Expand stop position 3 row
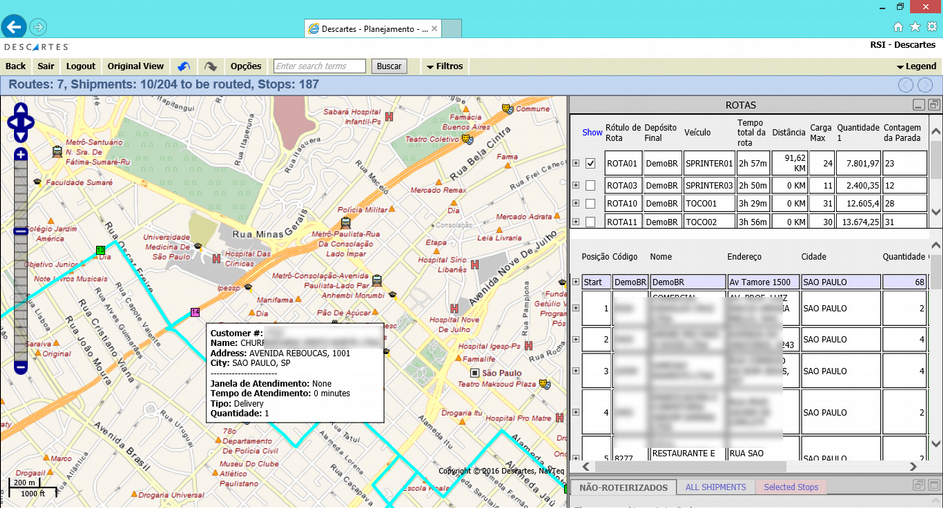 click(x=576, y=371)
